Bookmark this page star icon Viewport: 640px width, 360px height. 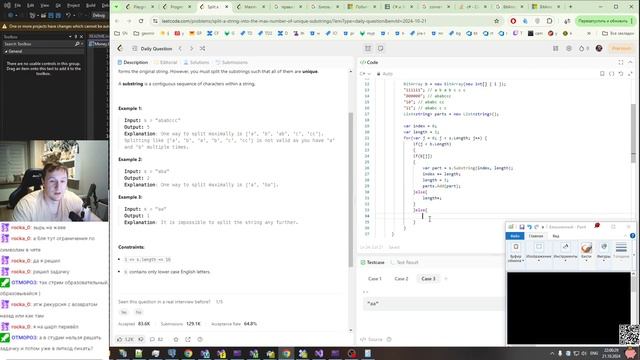[x=496, y=21]
